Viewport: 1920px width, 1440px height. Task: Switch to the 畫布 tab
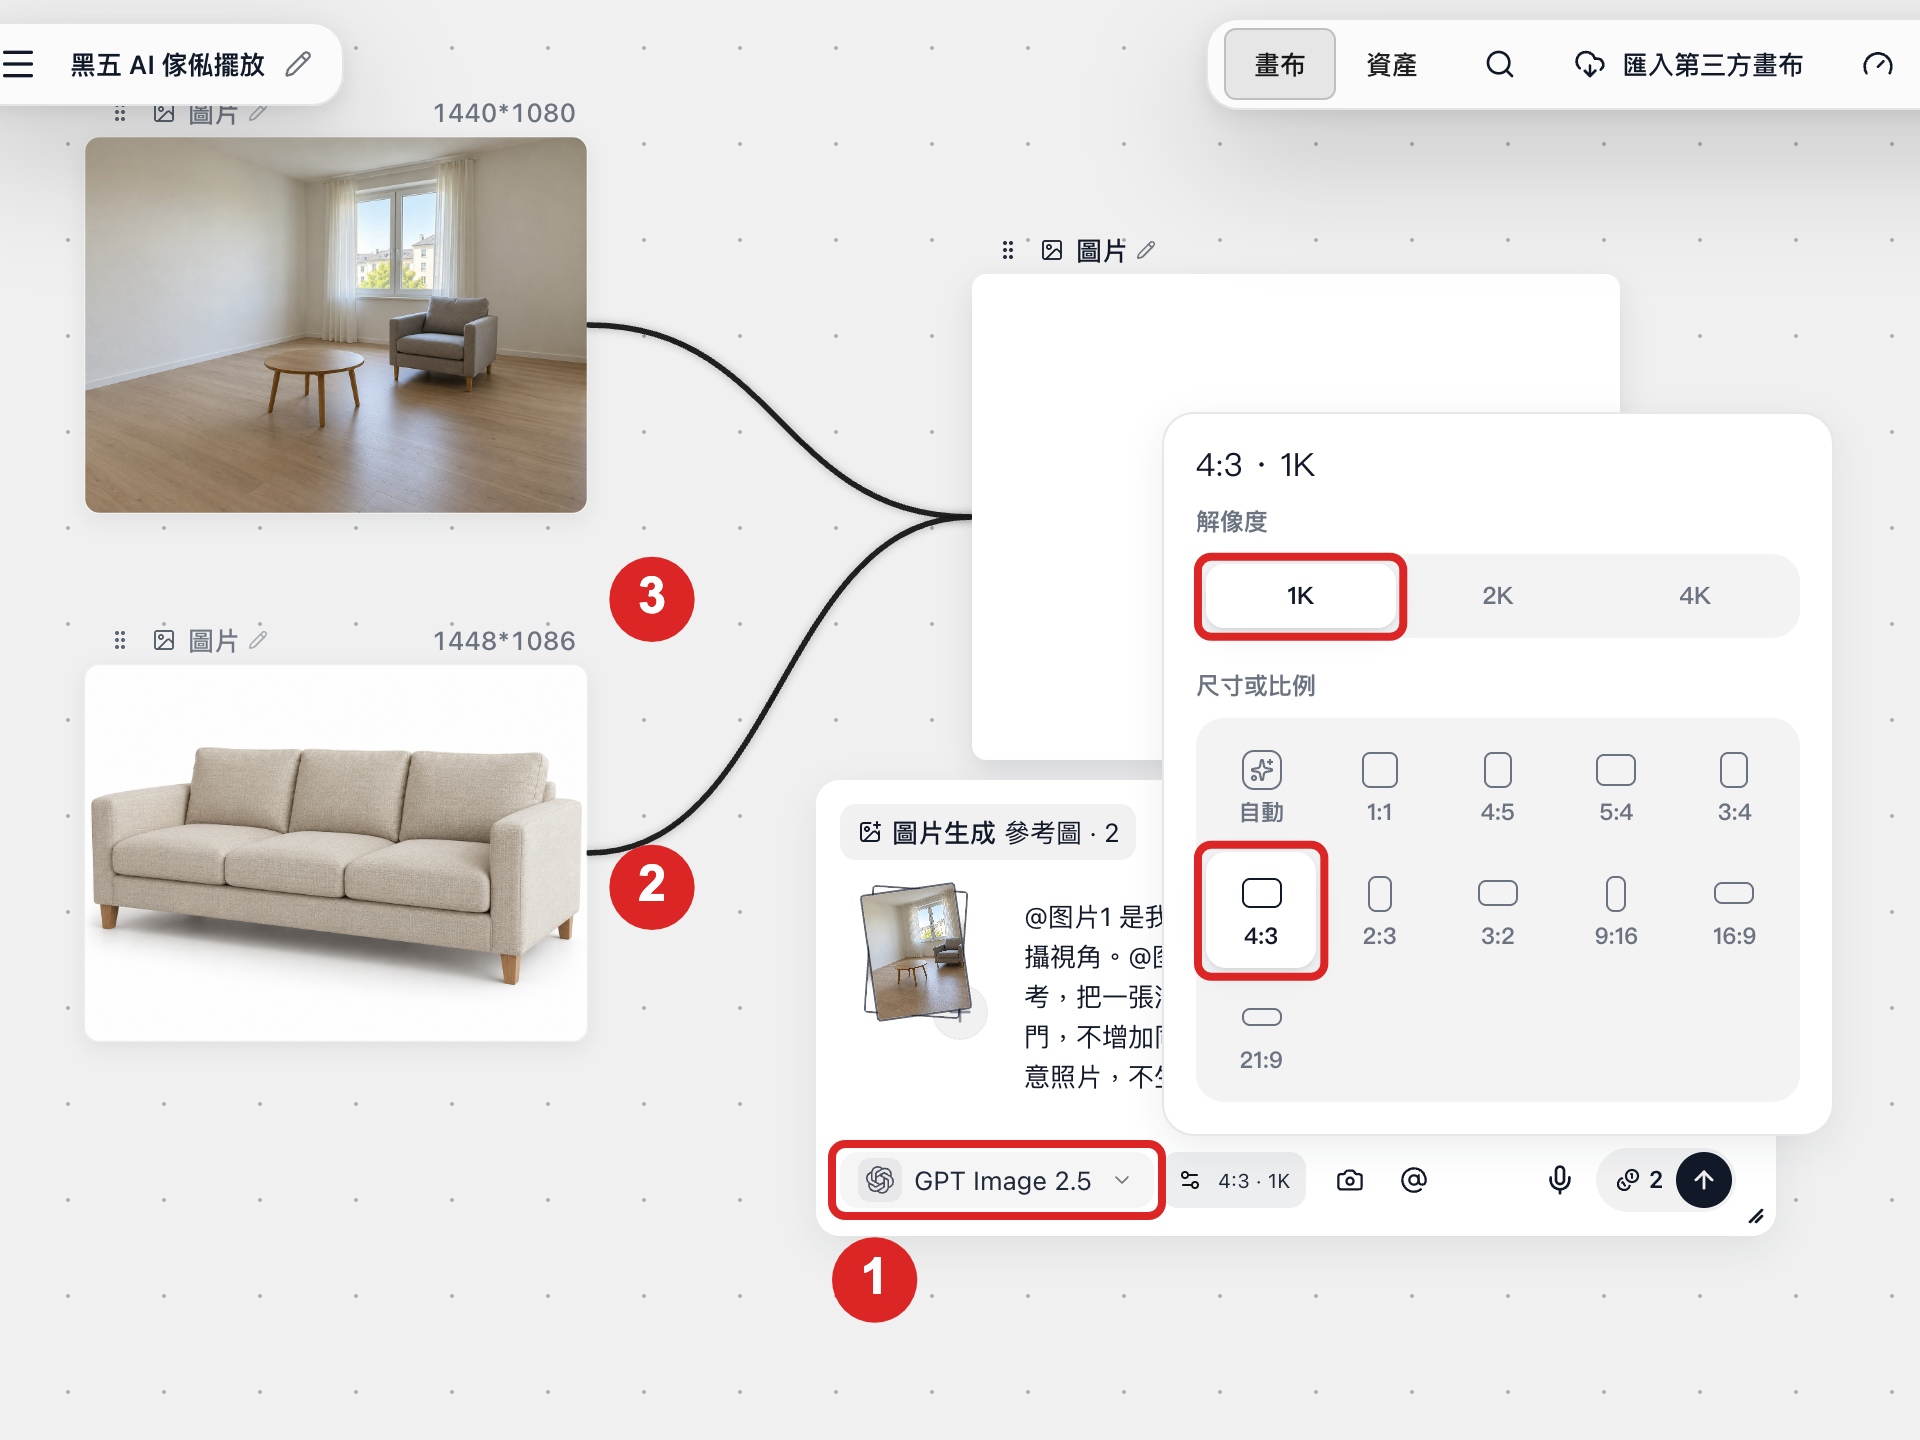pos(1279,65)
